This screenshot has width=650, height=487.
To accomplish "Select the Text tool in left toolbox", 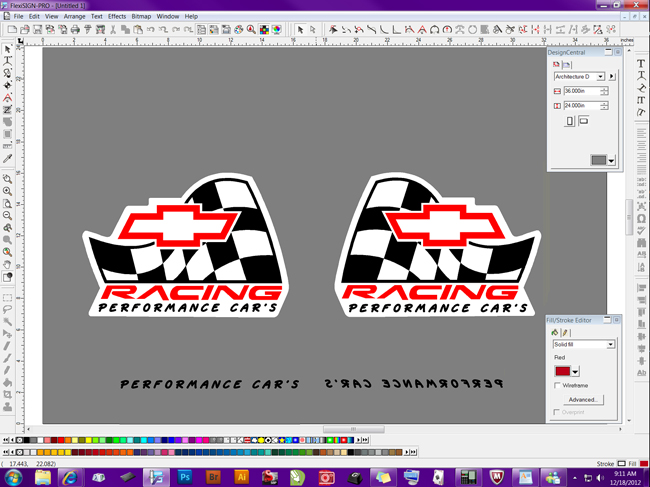I will (x=7, y=61).
